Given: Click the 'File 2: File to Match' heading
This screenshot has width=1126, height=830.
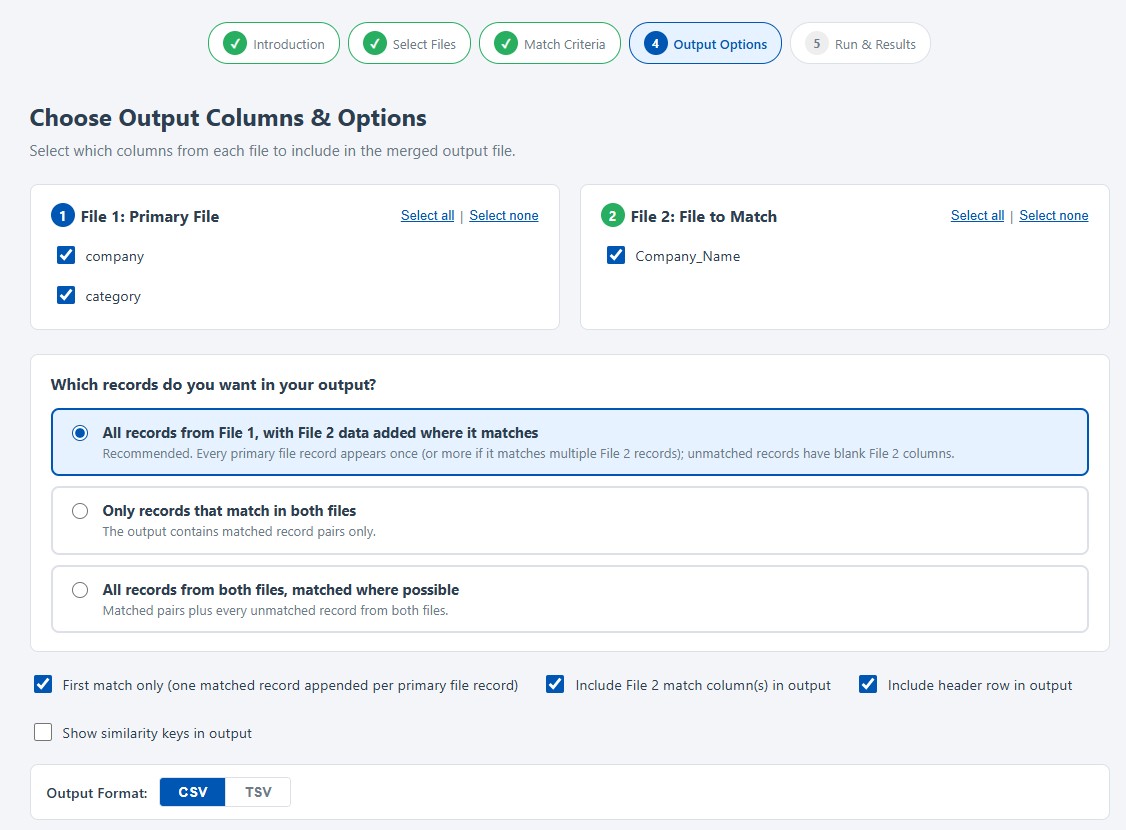Looking at the screenshot, I should click(704, 216).
